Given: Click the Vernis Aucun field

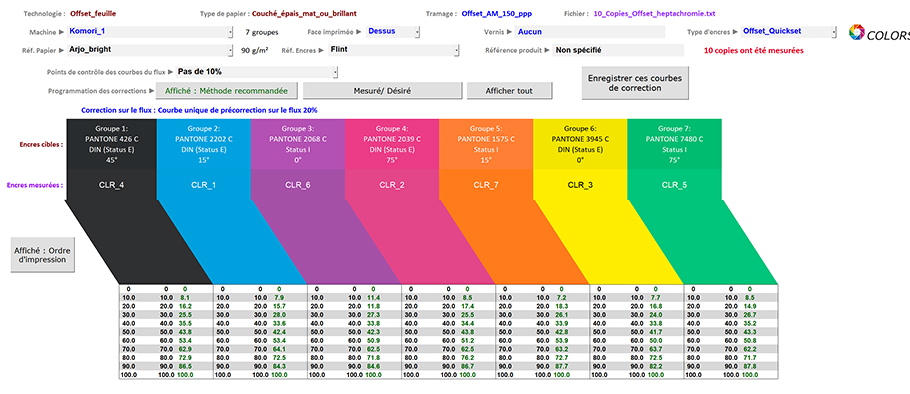Looking at the screenshot, I should [x=589, y=32].
